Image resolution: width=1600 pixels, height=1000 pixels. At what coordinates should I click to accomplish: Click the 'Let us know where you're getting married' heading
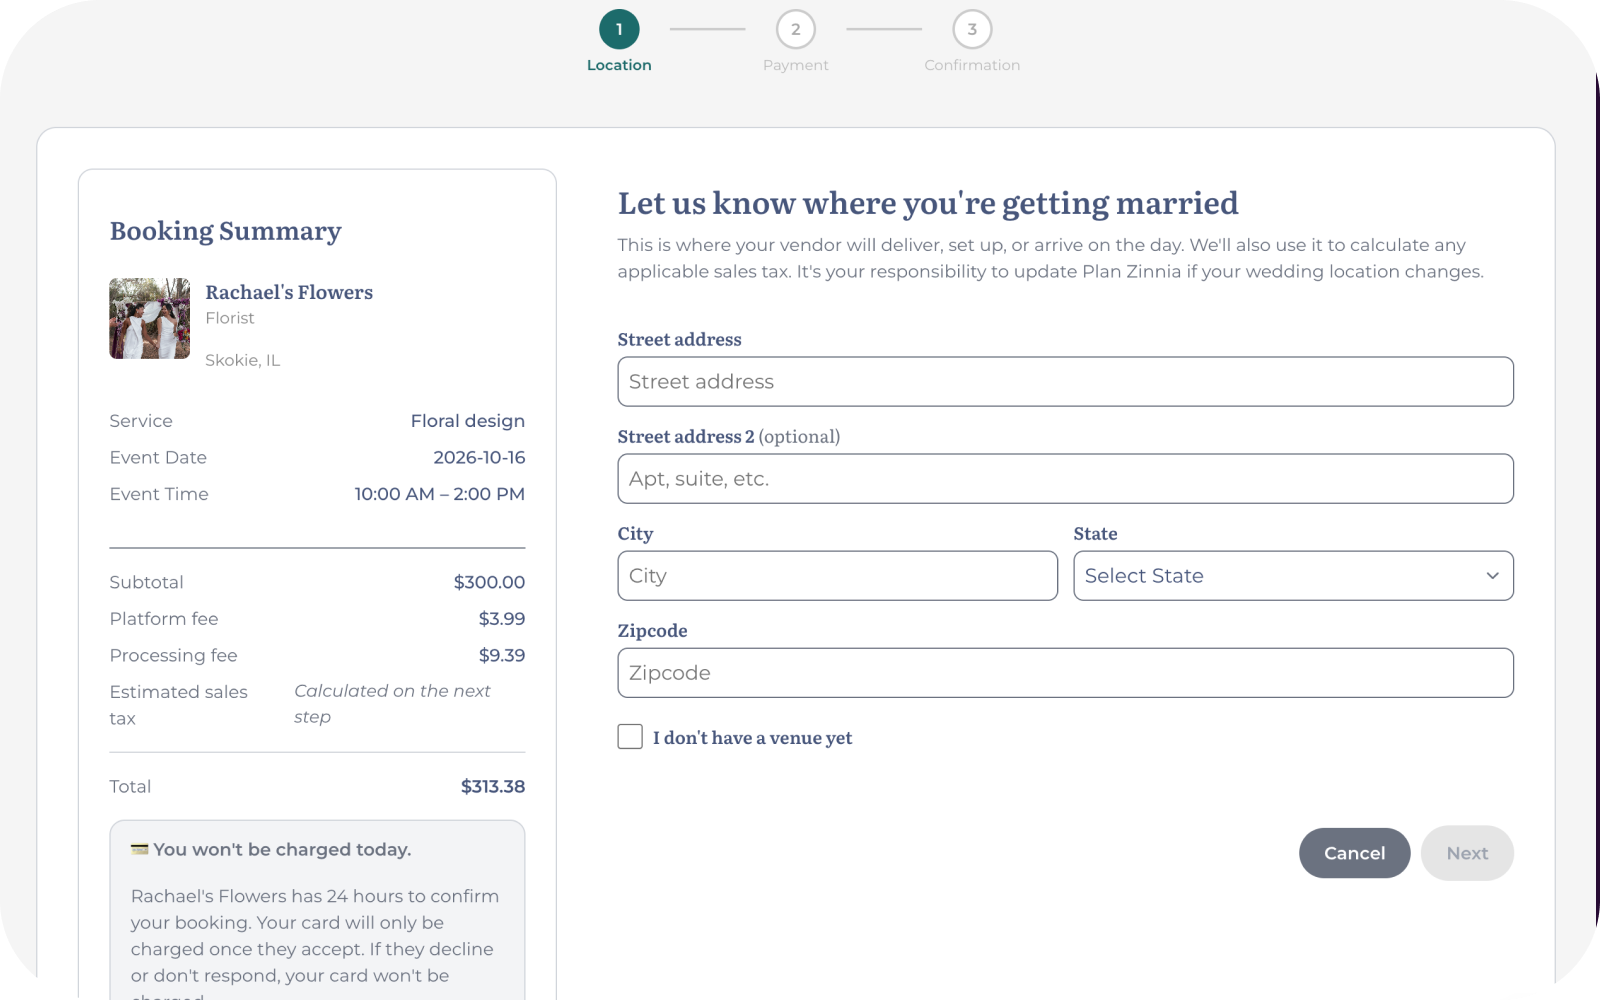(x=928, y=203)
